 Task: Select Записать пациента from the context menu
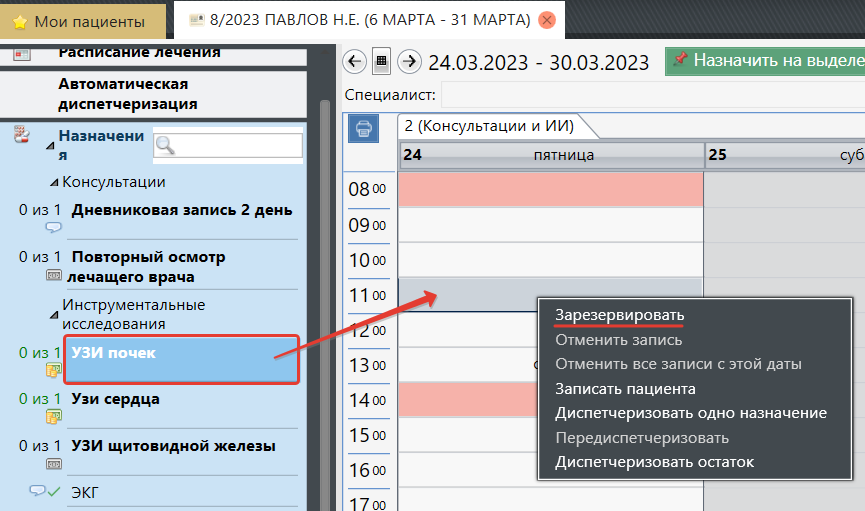625,389
